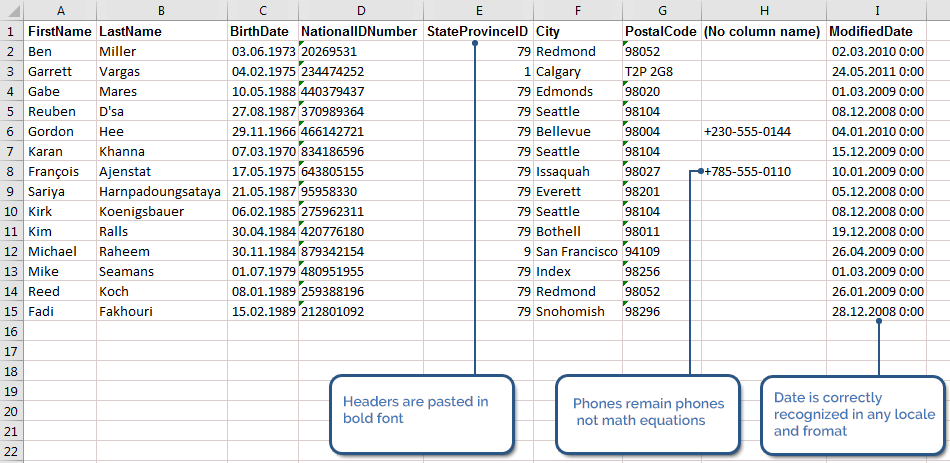Select row 1 header
This screenshot has width=950, height=463.
coord(12,32)
